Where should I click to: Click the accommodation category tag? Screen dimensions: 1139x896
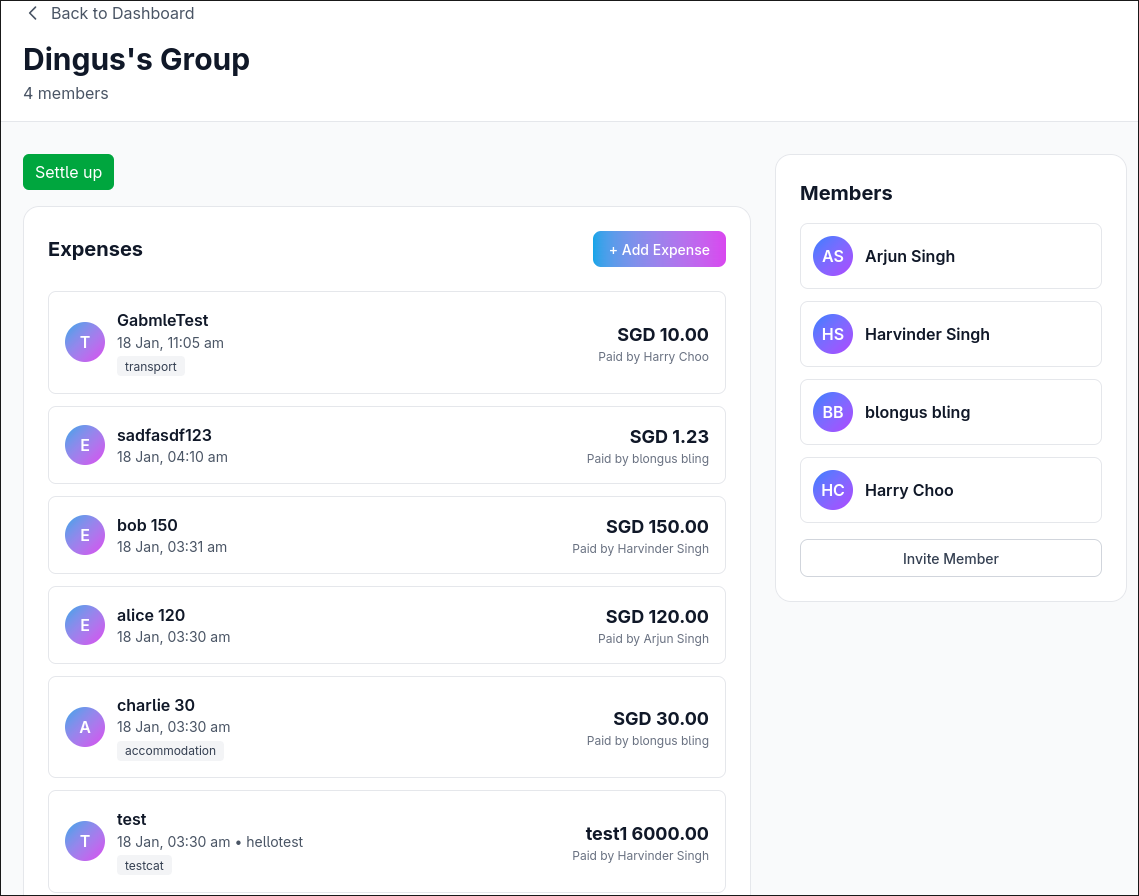click(x=170, y=751)
